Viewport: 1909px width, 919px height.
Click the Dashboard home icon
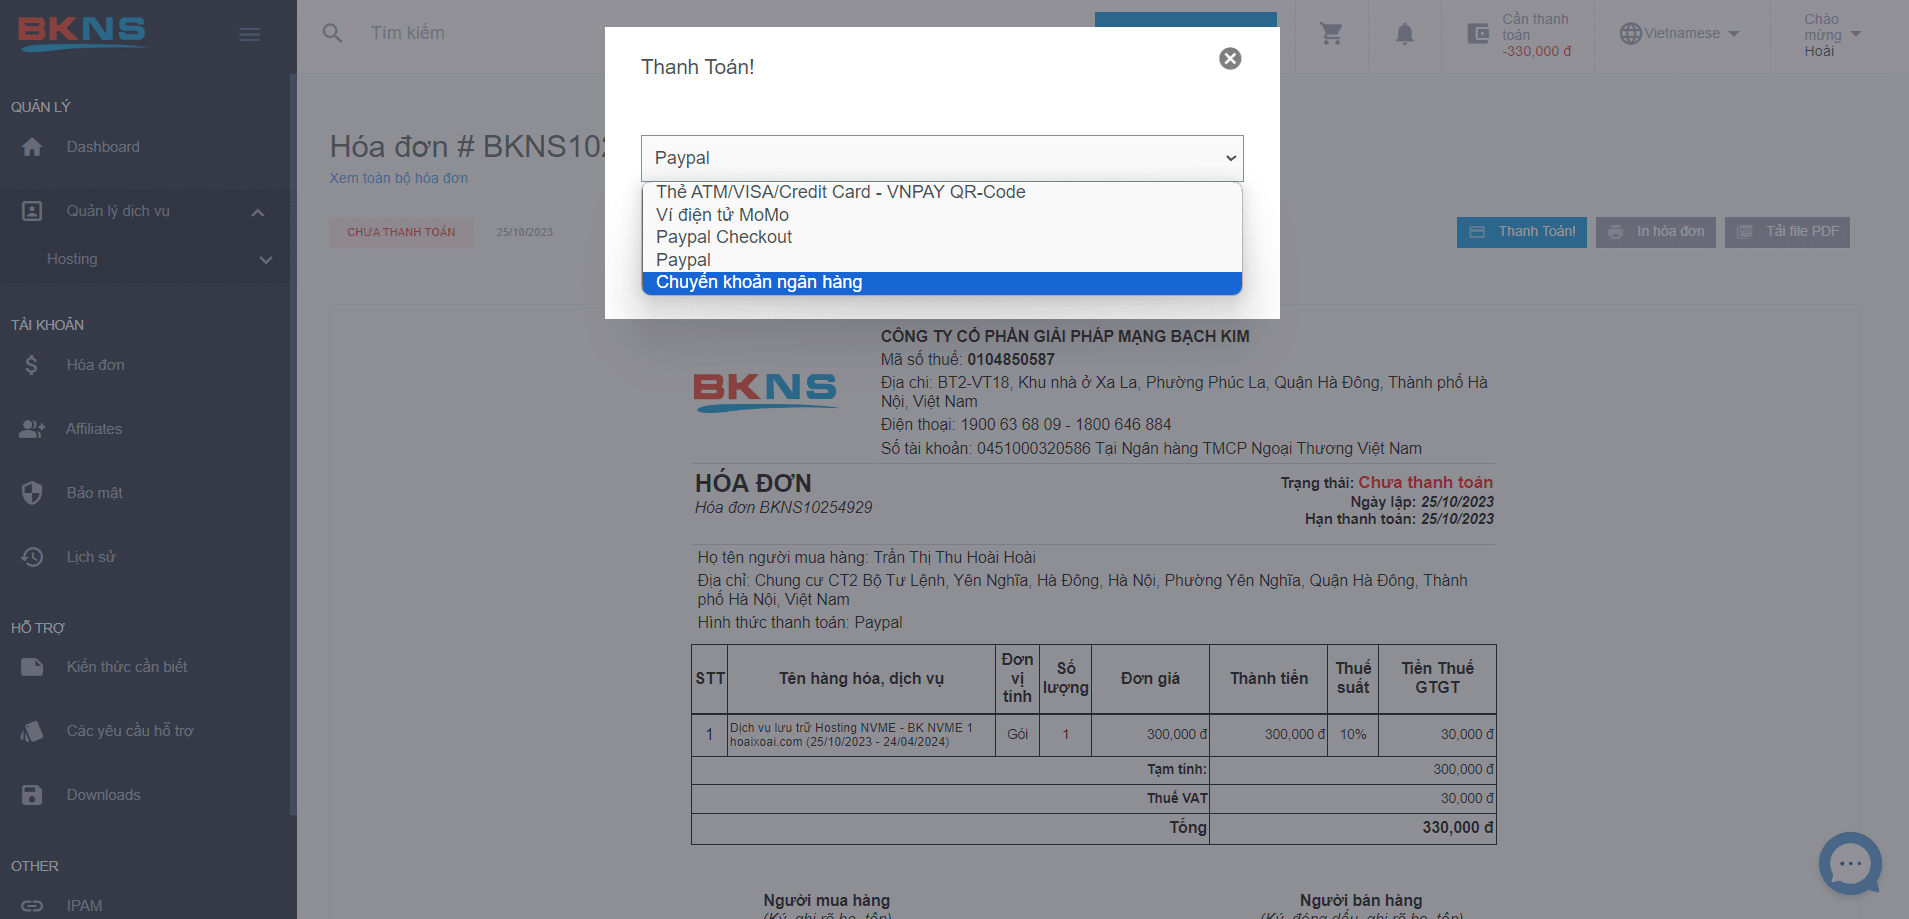[32, 147]
